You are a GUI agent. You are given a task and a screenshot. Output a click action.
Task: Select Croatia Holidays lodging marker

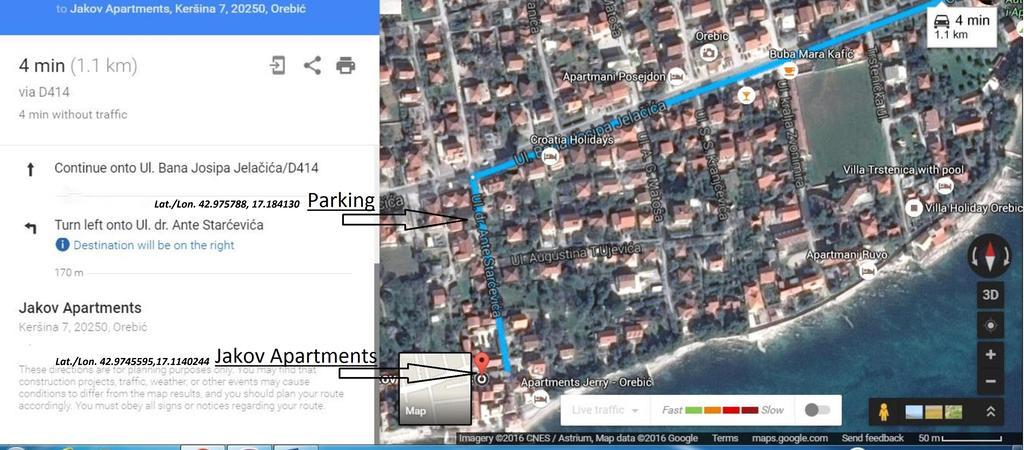coord(551,157)
